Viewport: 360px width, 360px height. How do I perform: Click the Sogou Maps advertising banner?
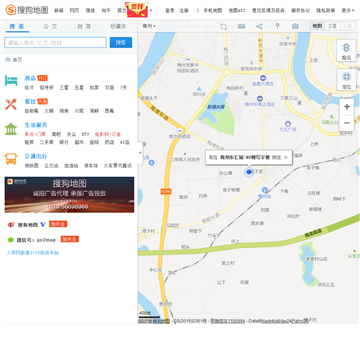coord(69,195)
